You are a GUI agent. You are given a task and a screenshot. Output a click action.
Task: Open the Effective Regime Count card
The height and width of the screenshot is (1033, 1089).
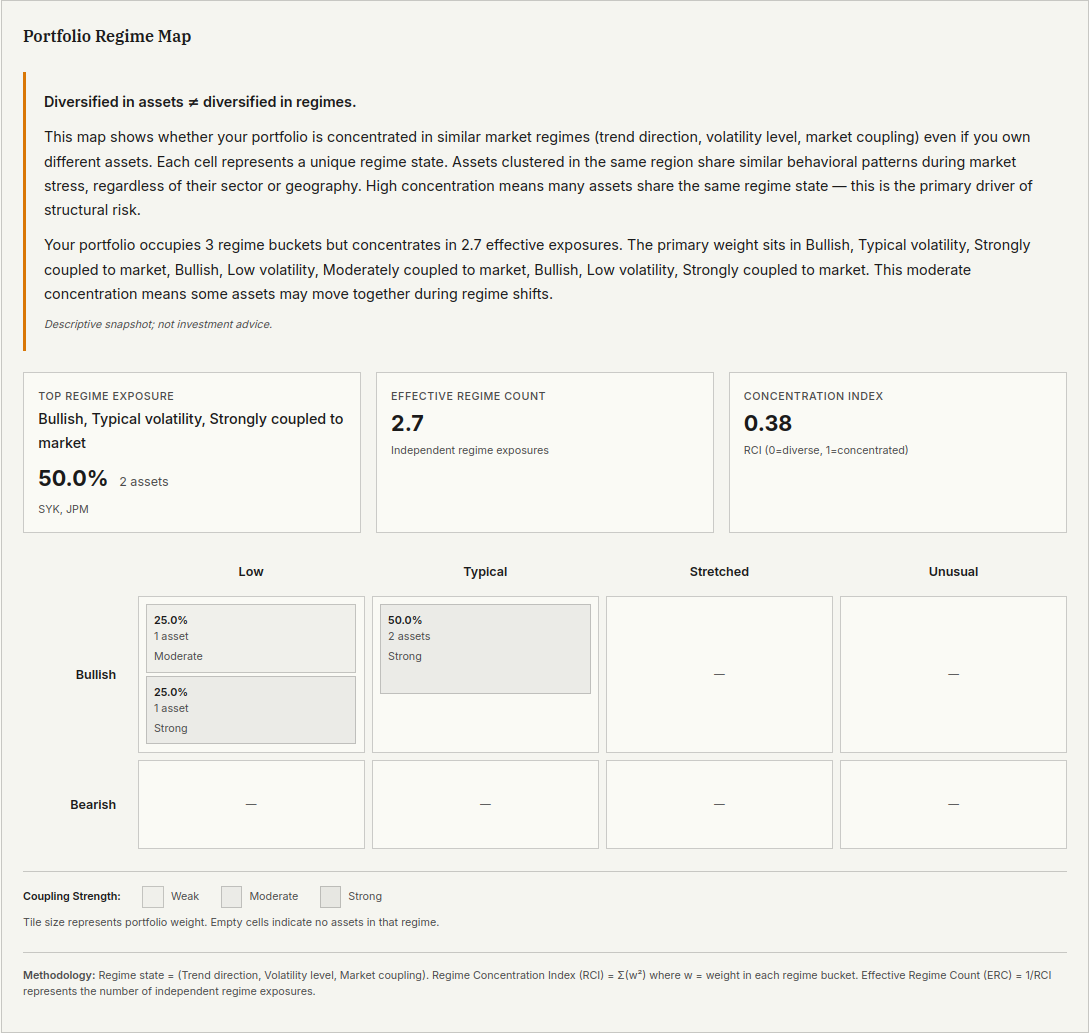click(x=544, y=452)
